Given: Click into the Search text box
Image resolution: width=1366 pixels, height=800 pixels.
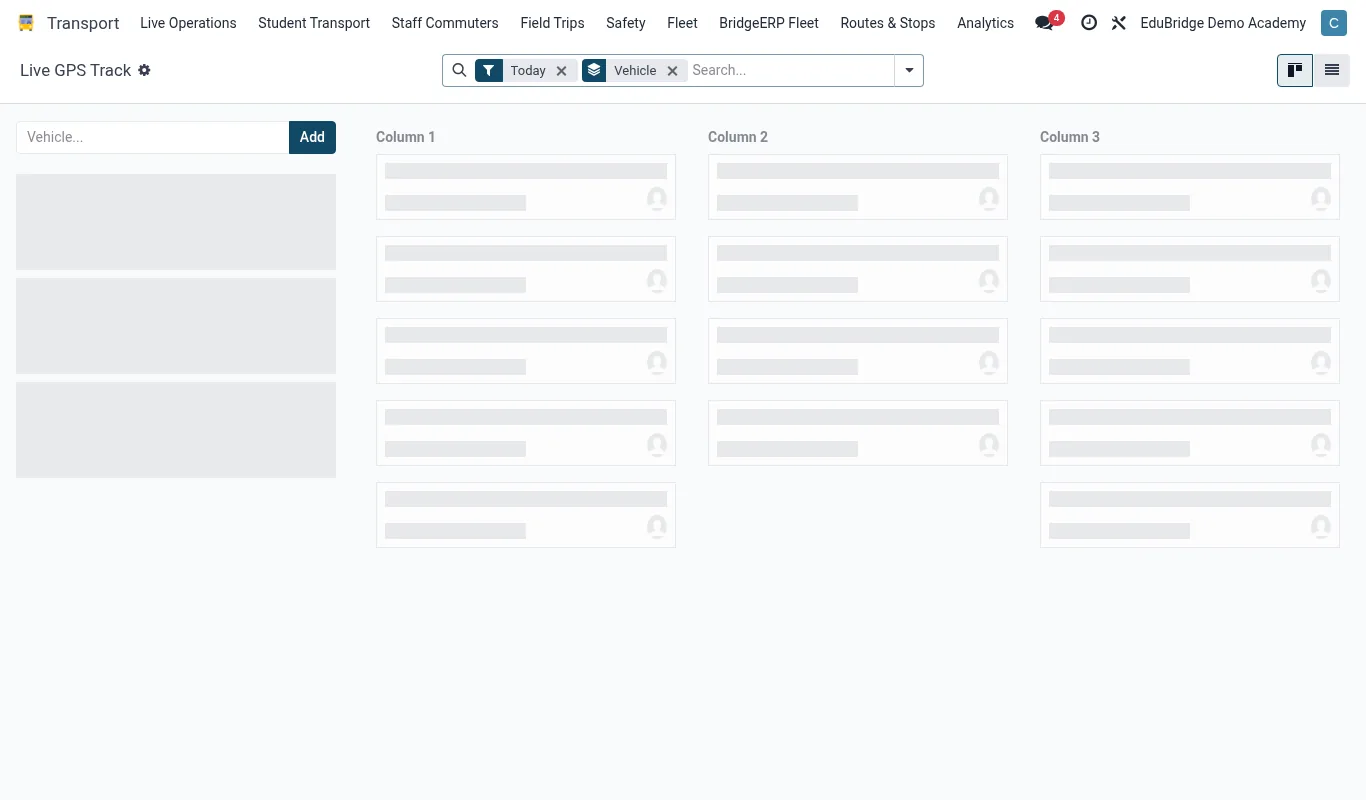Looking at the screenshot, I should 790,70.
